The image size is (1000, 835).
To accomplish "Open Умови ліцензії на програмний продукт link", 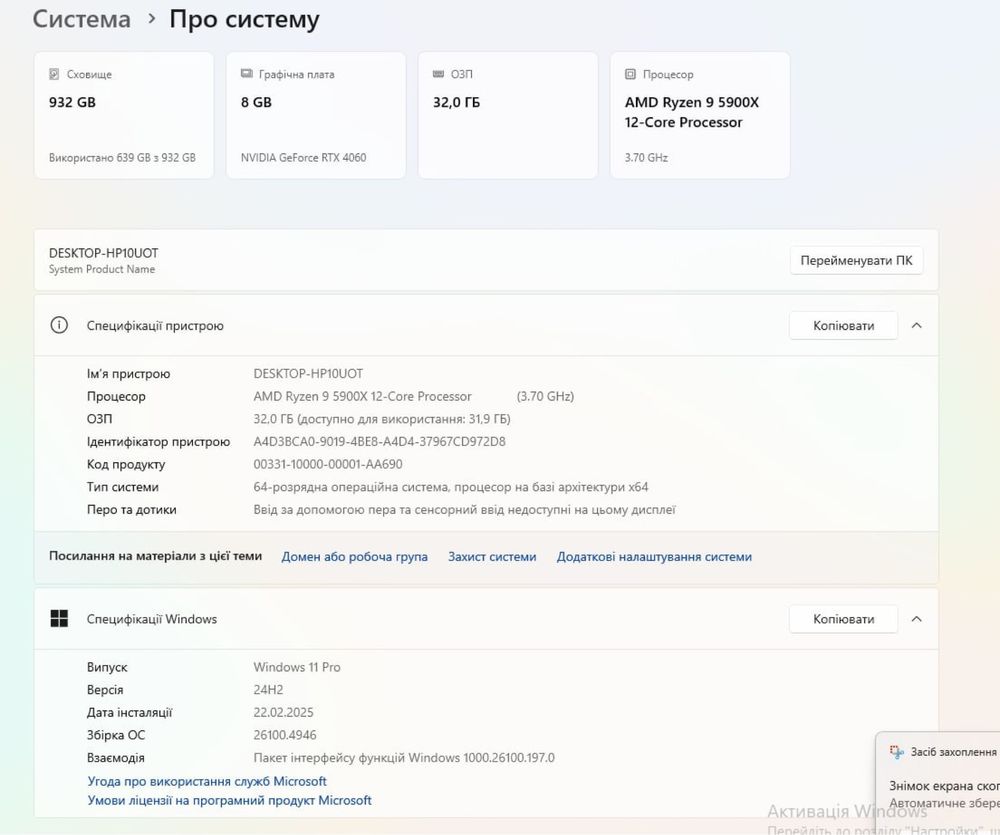I will pos(229,800).
